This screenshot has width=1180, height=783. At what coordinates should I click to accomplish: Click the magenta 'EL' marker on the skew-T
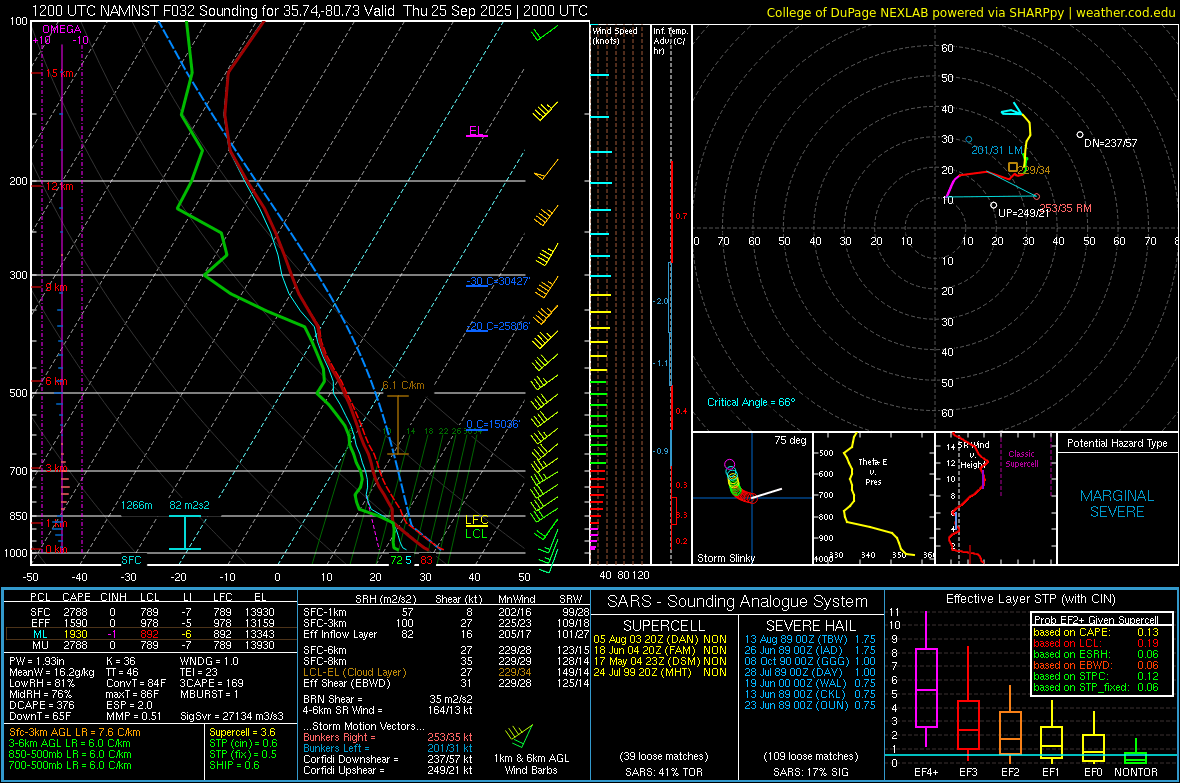point(476,131)
